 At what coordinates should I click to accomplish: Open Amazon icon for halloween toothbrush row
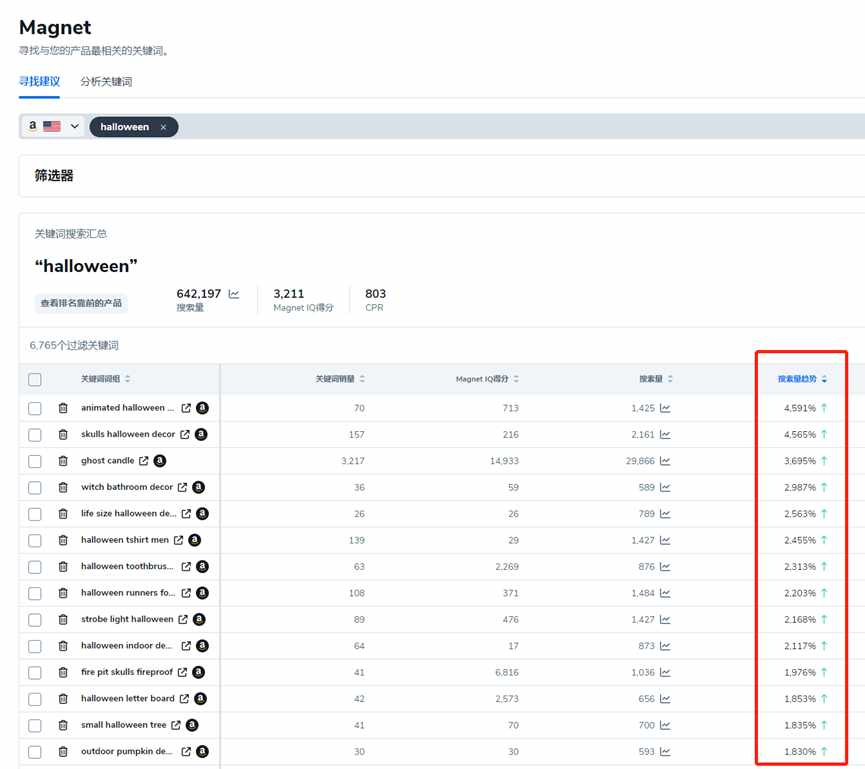click(x=202, y=567)
